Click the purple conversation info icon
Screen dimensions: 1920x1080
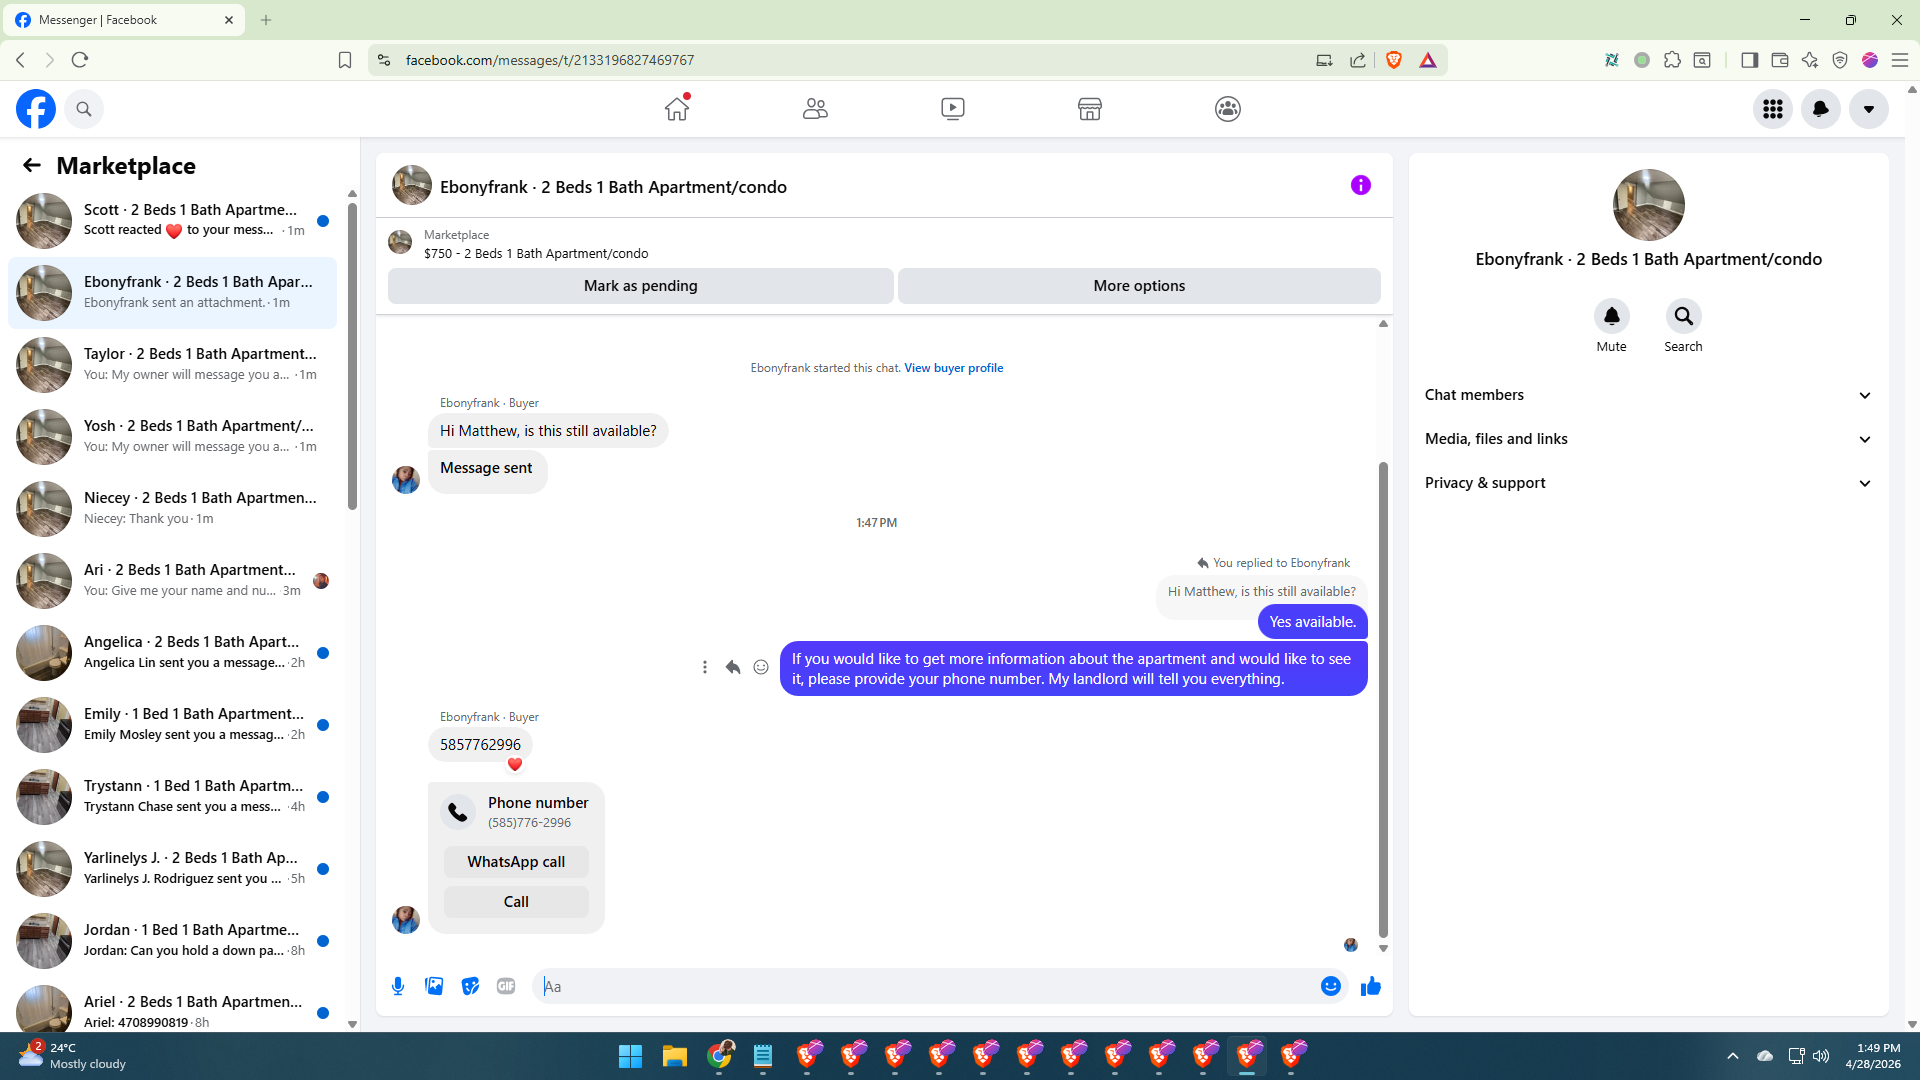point(1360,185)
